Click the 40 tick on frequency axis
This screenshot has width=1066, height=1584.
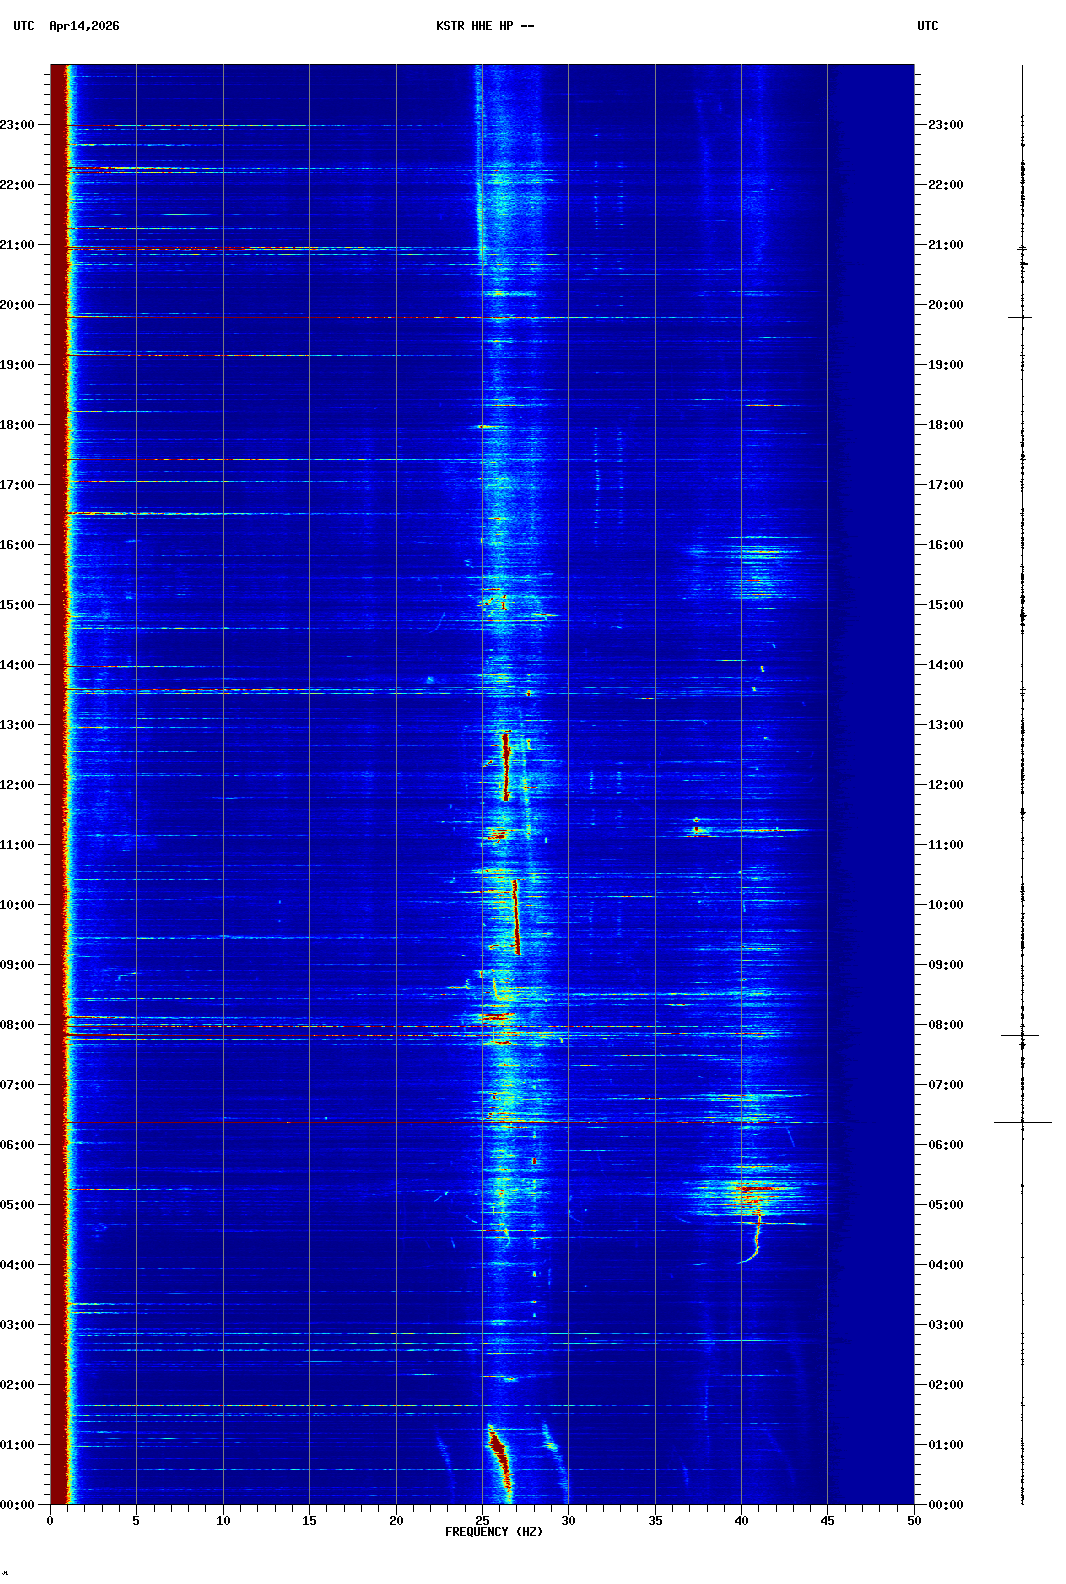pos(741,1520)
